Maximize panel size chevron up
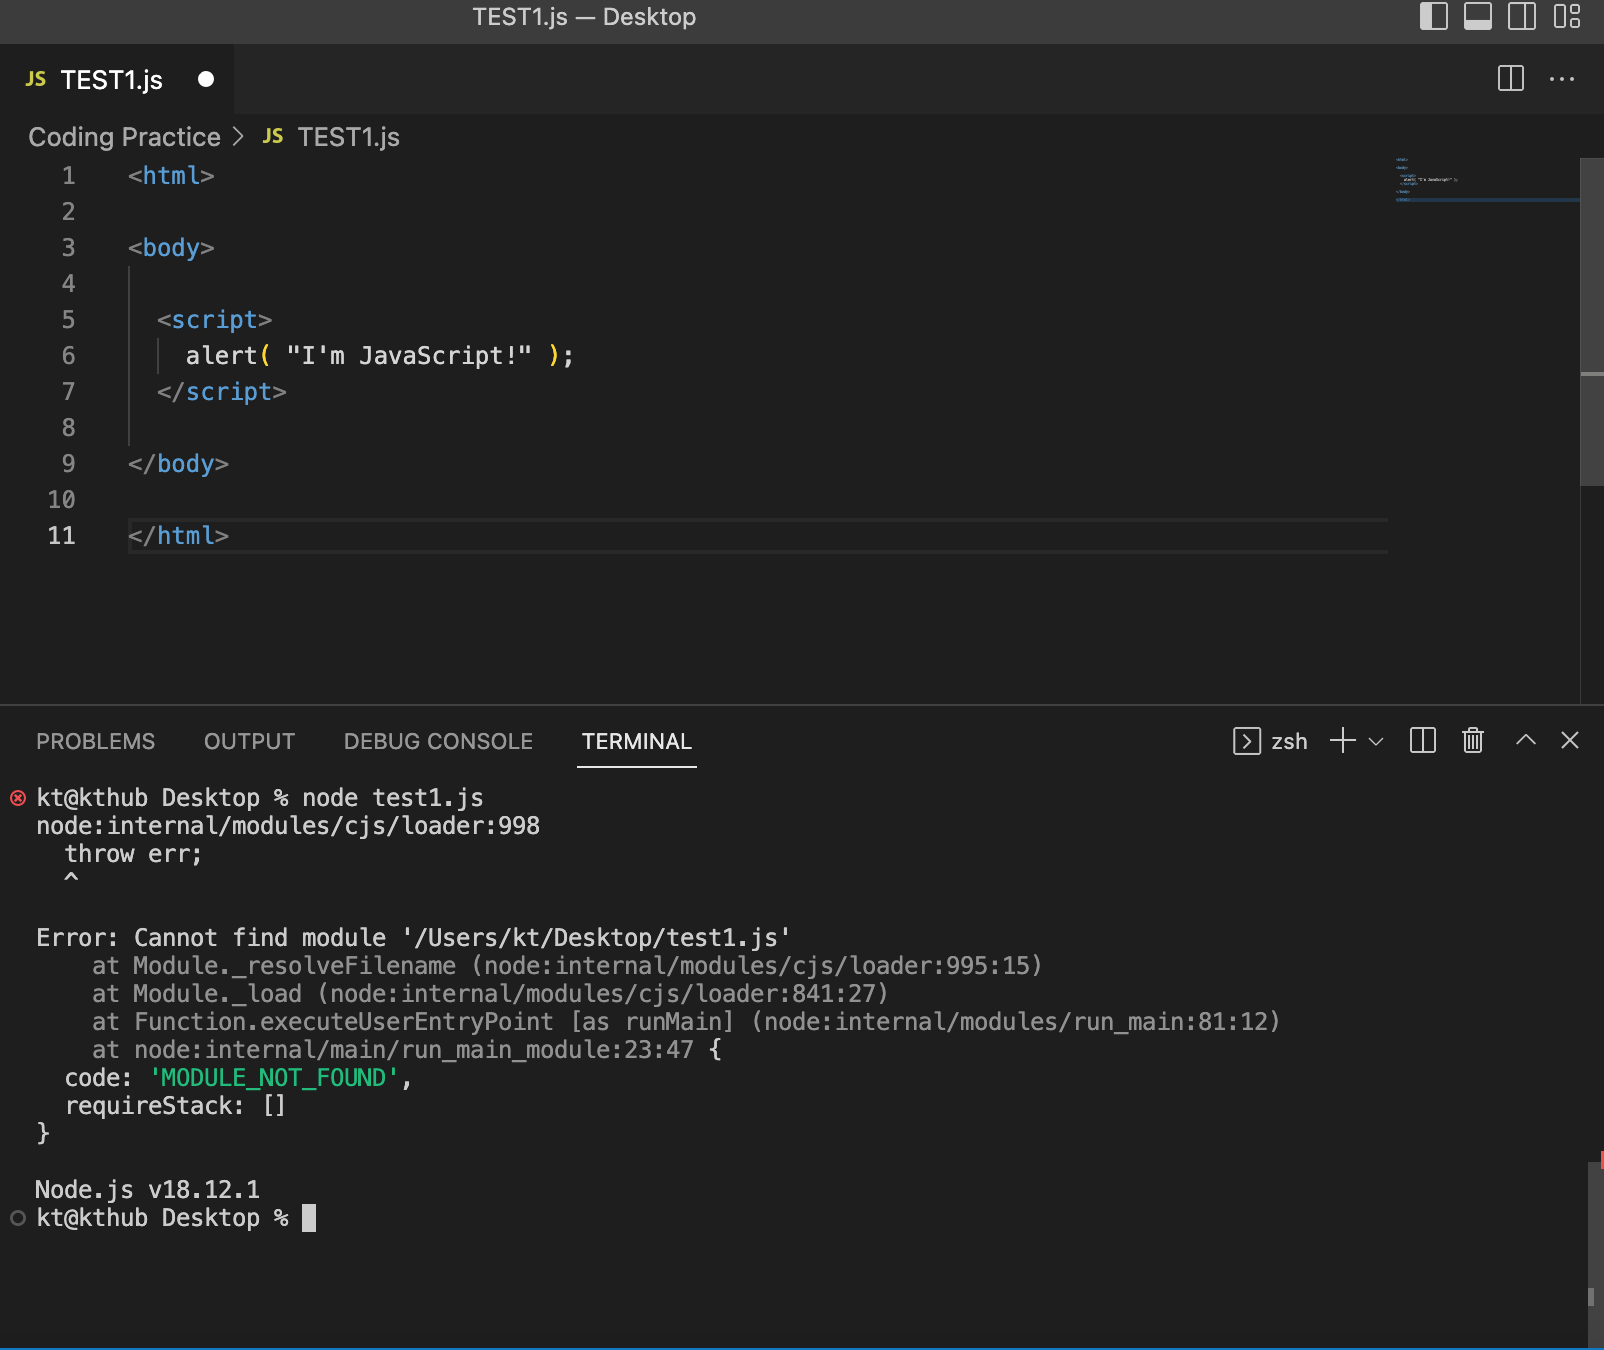 (x=1525, y=740)
